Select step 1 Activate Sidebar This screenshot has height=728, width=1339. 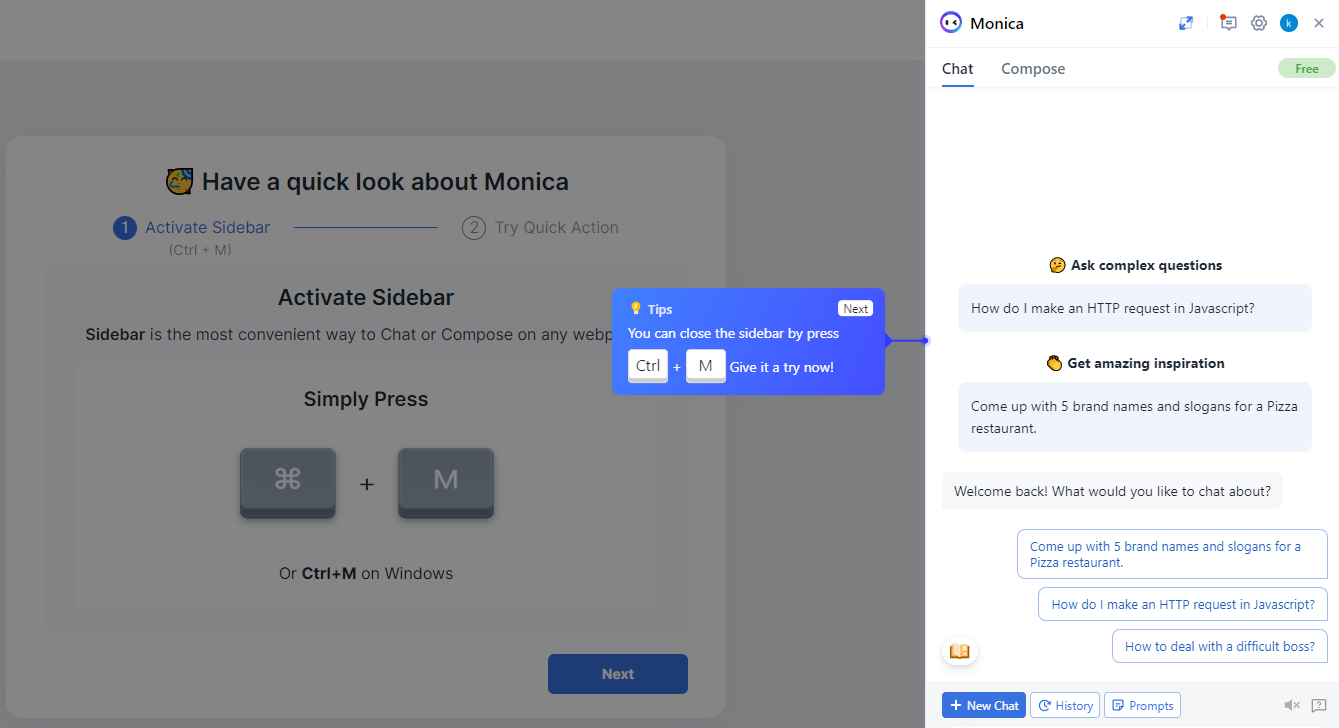click(192, 228)
